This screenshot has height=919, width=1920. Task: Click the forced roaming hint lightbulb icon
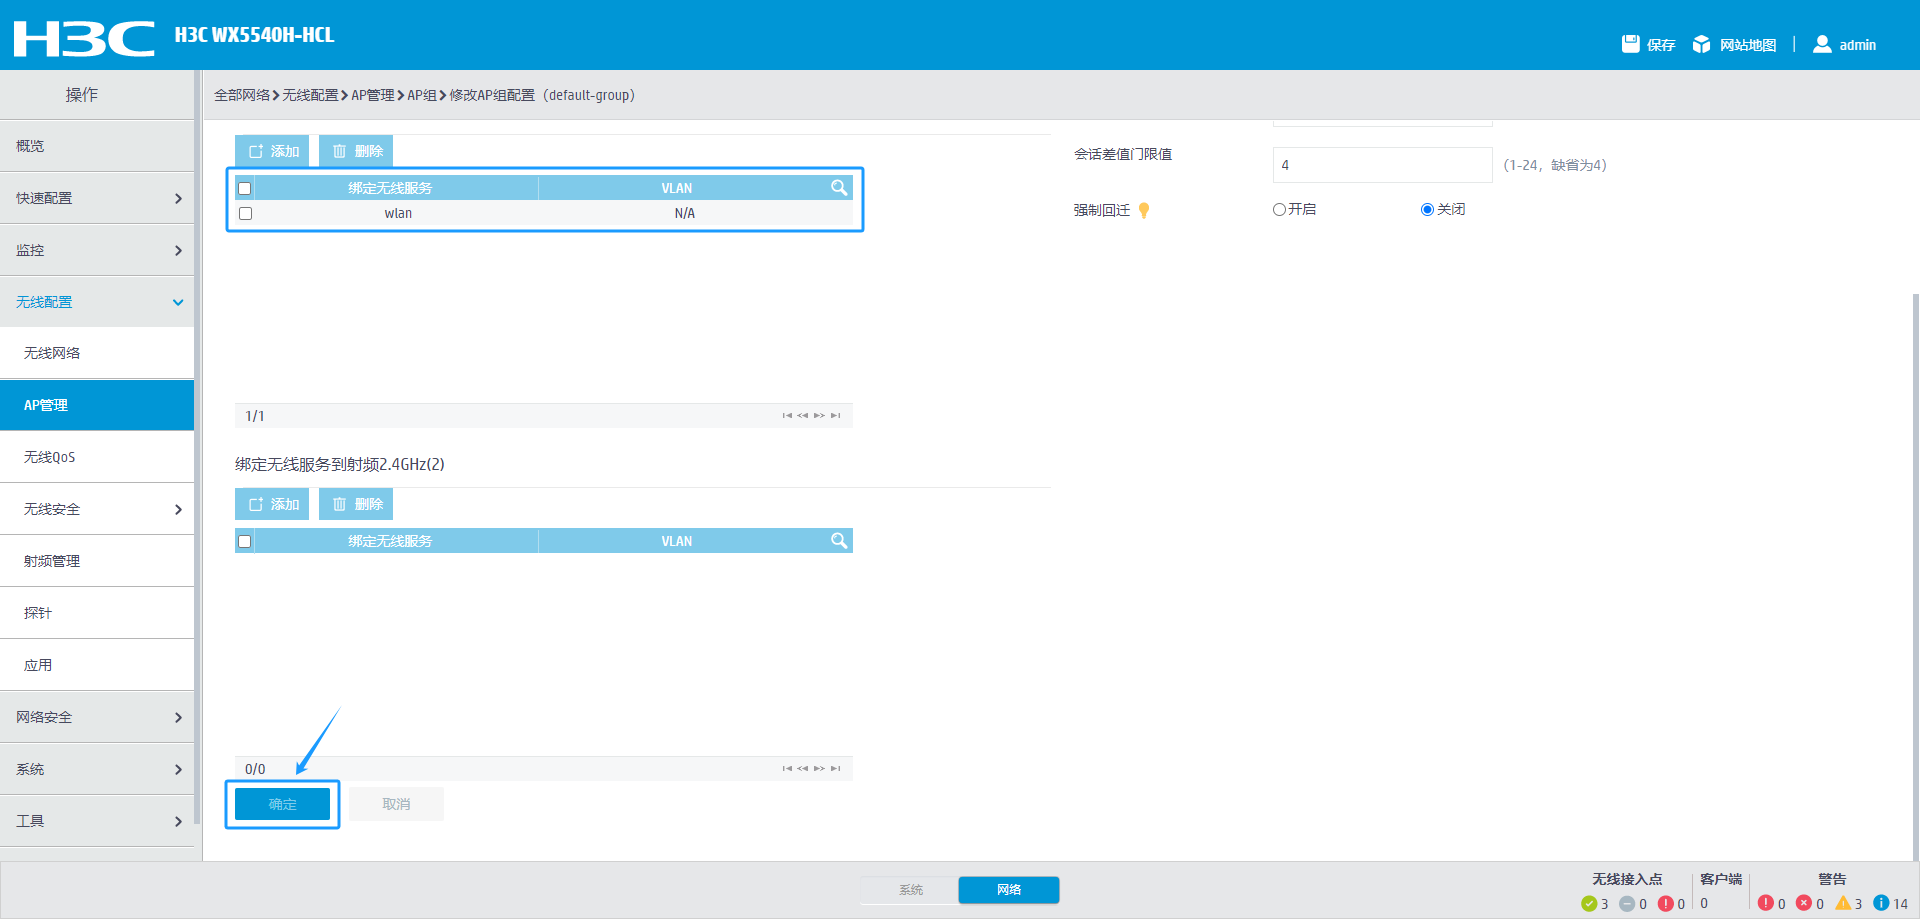1144,210
